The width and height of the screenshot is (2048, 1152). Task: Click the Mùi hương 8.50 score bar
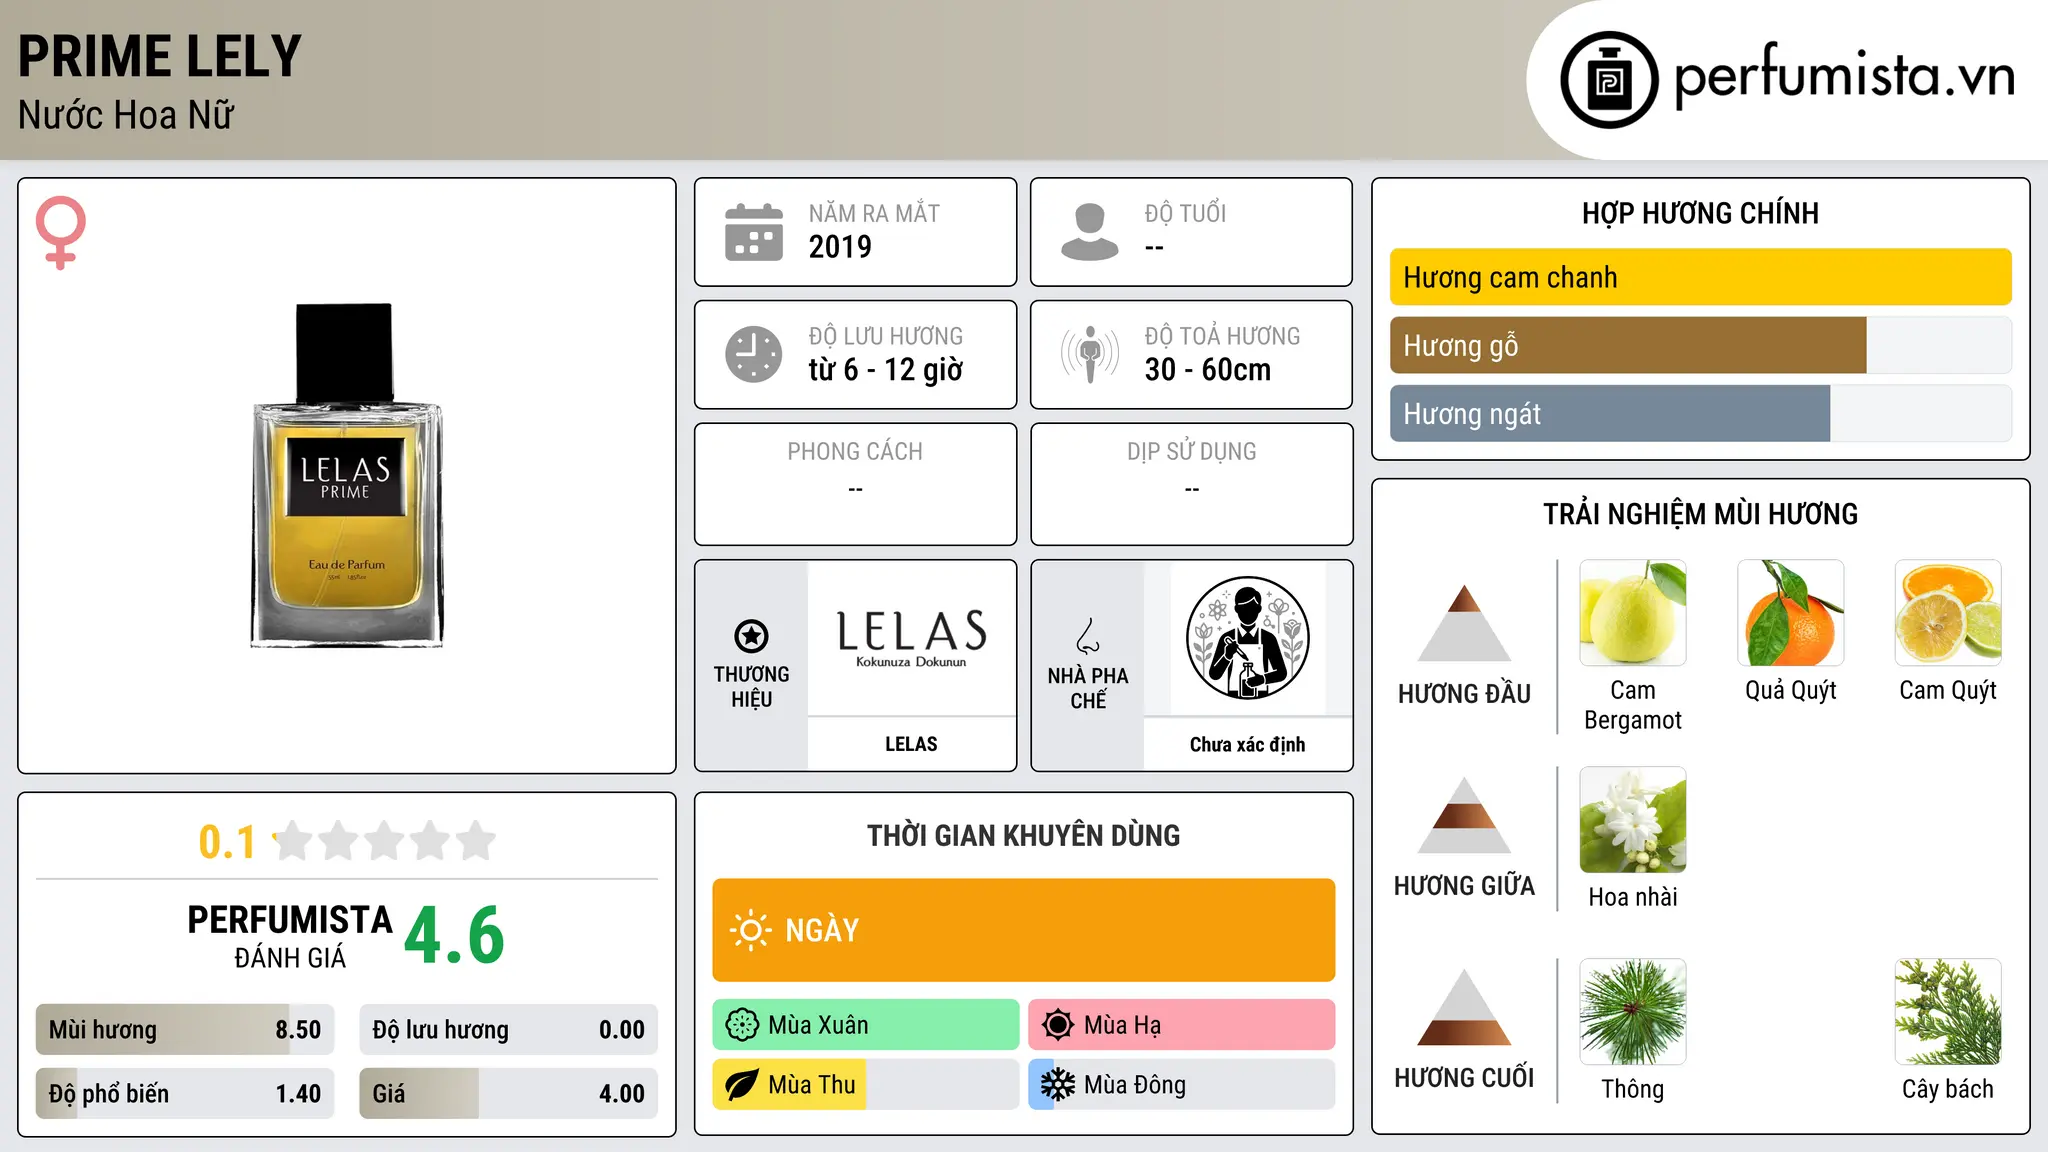[x=185, y=1030]
